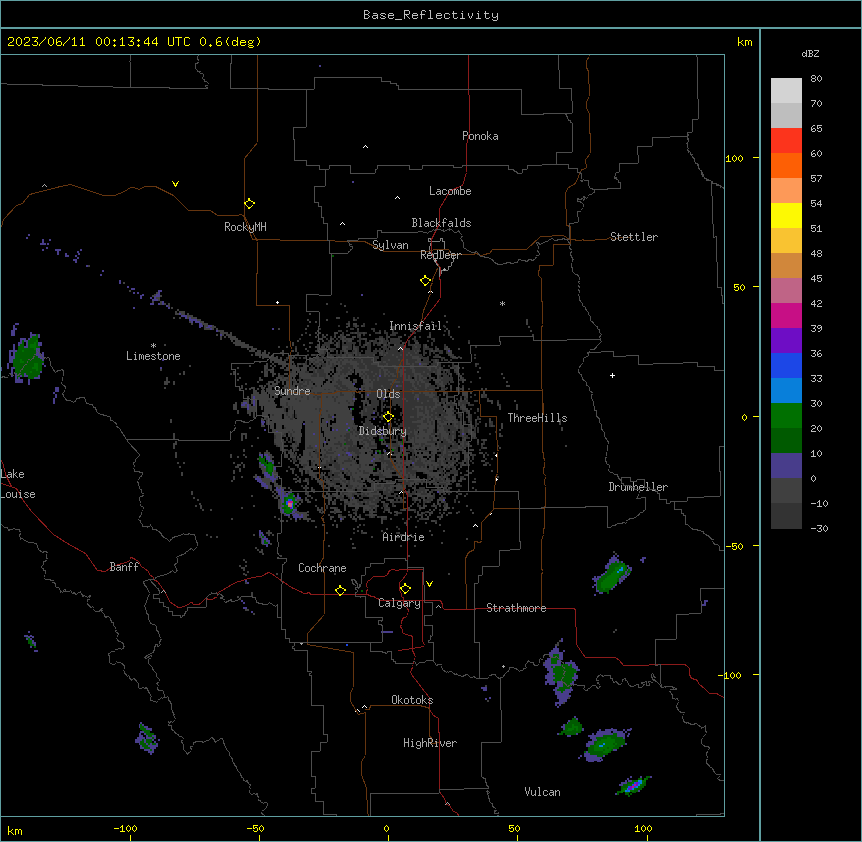Click the yellow diamond marker below RedDeer
Image resolution: width=862 pixels, height=842 pixels.
[426, 281]
